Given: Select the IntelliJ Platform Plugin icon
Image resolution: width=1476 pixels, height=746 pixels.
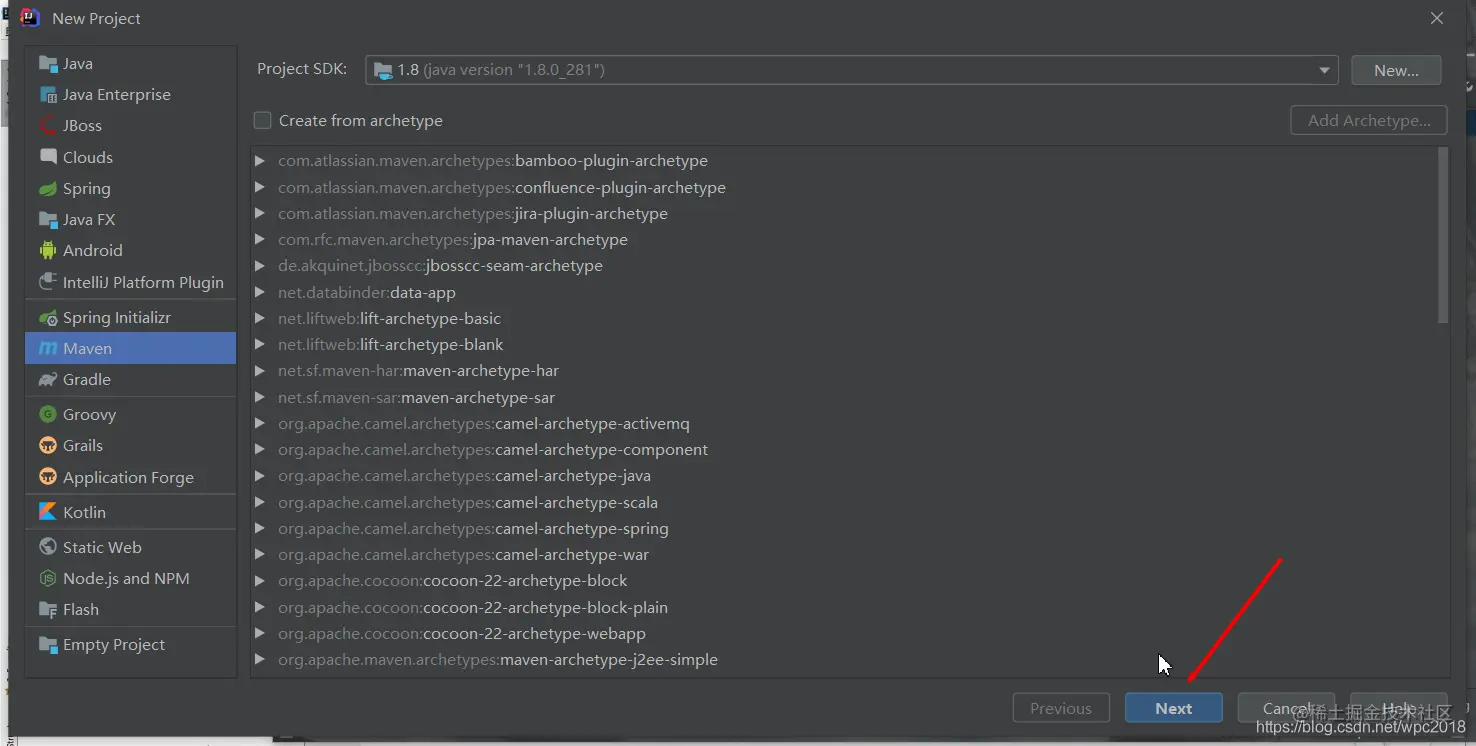Looking at the screenshot, I should [x=48, y=282].
